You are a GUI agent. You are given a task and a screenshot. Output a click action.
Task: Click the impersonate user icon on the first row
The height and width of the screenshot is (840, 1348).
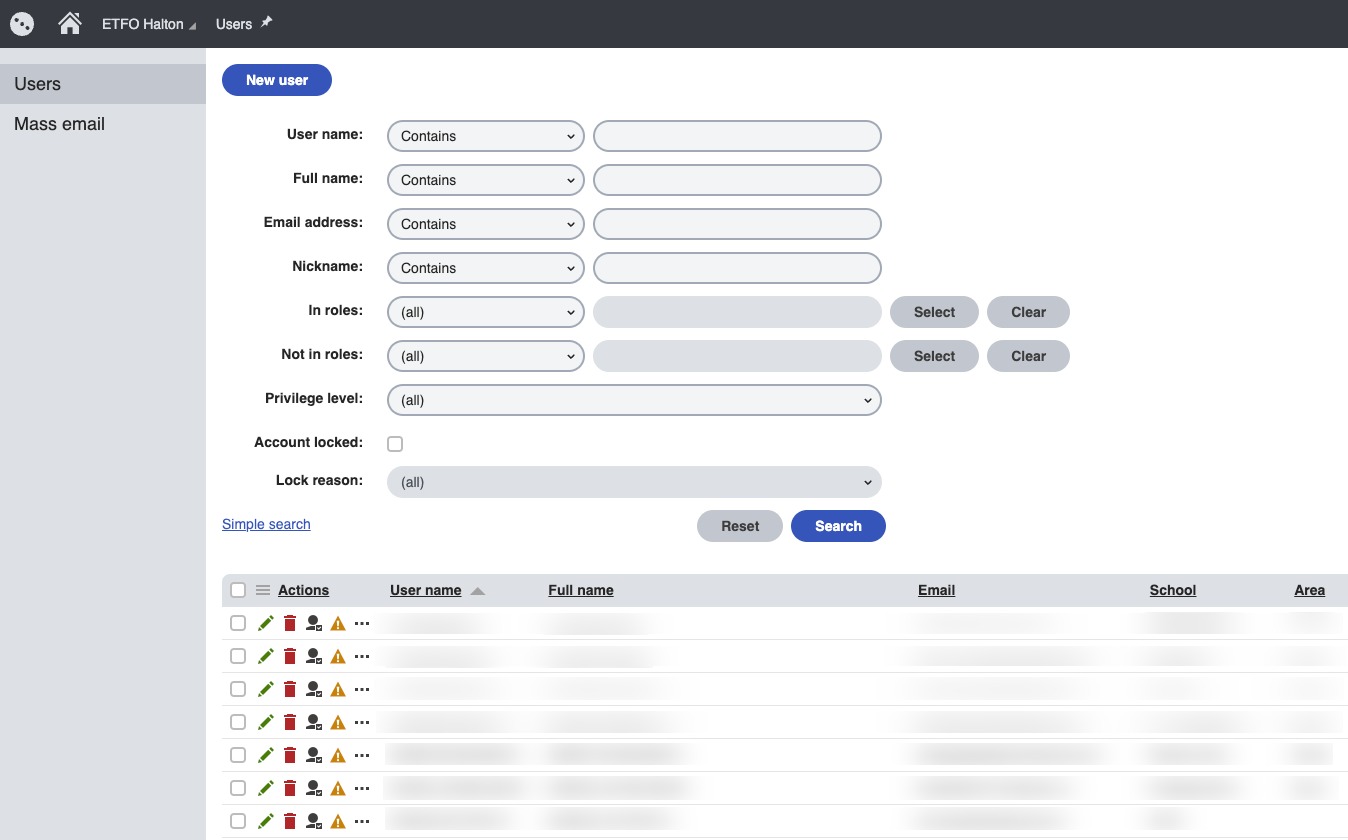(x=313, y=622)
